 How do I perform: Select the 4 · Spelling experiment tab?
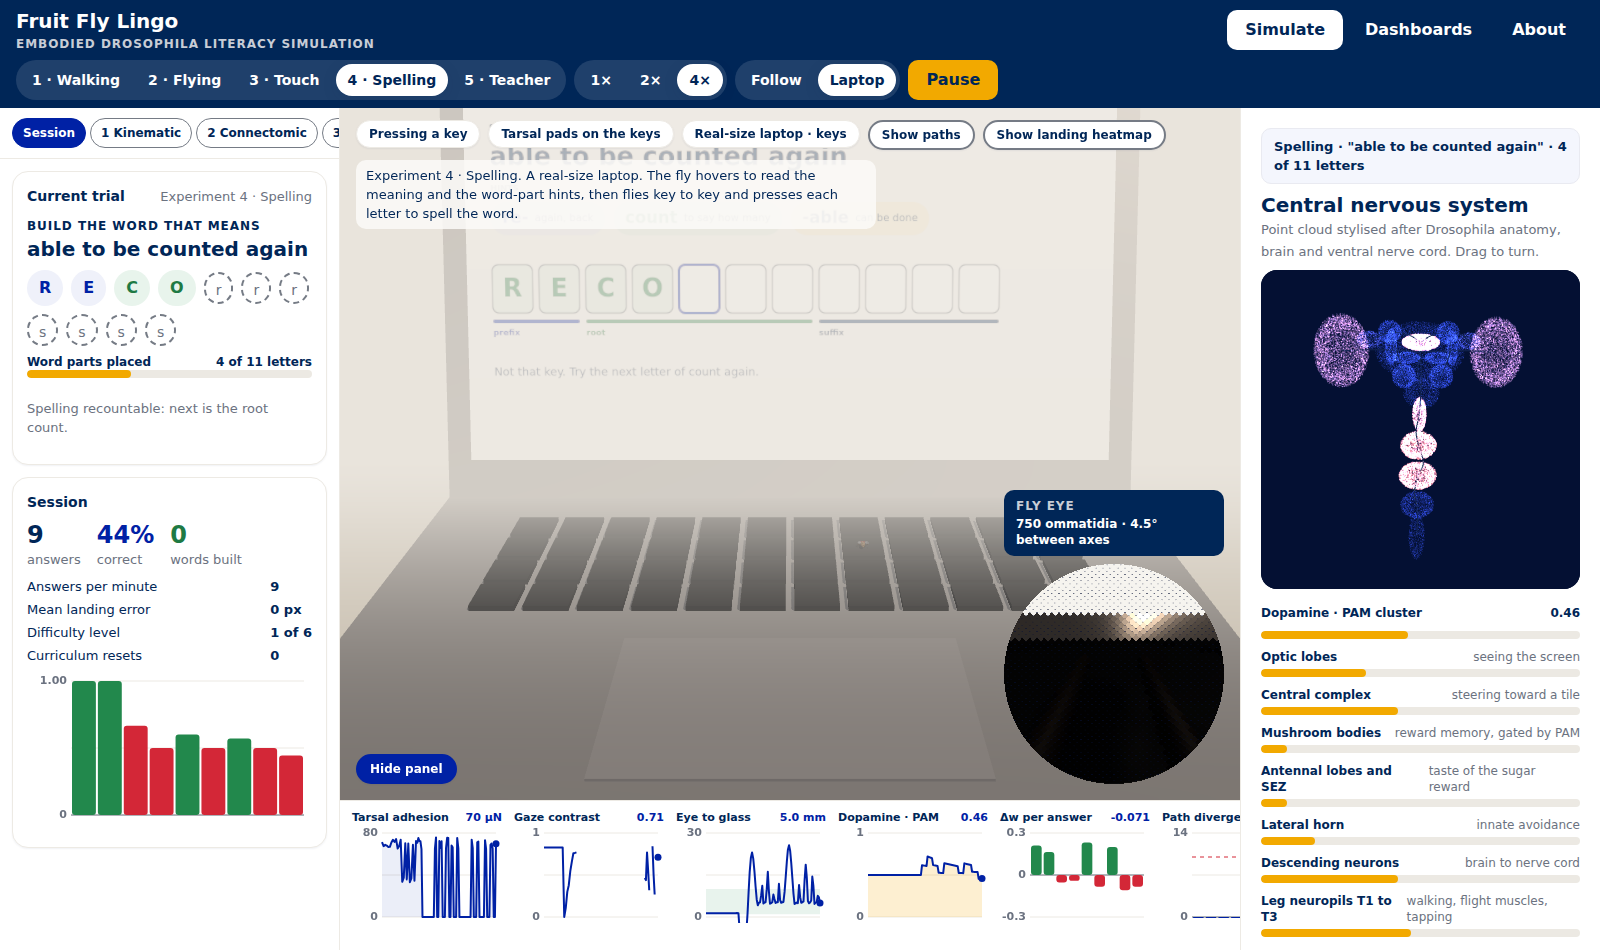coord(392,80)
